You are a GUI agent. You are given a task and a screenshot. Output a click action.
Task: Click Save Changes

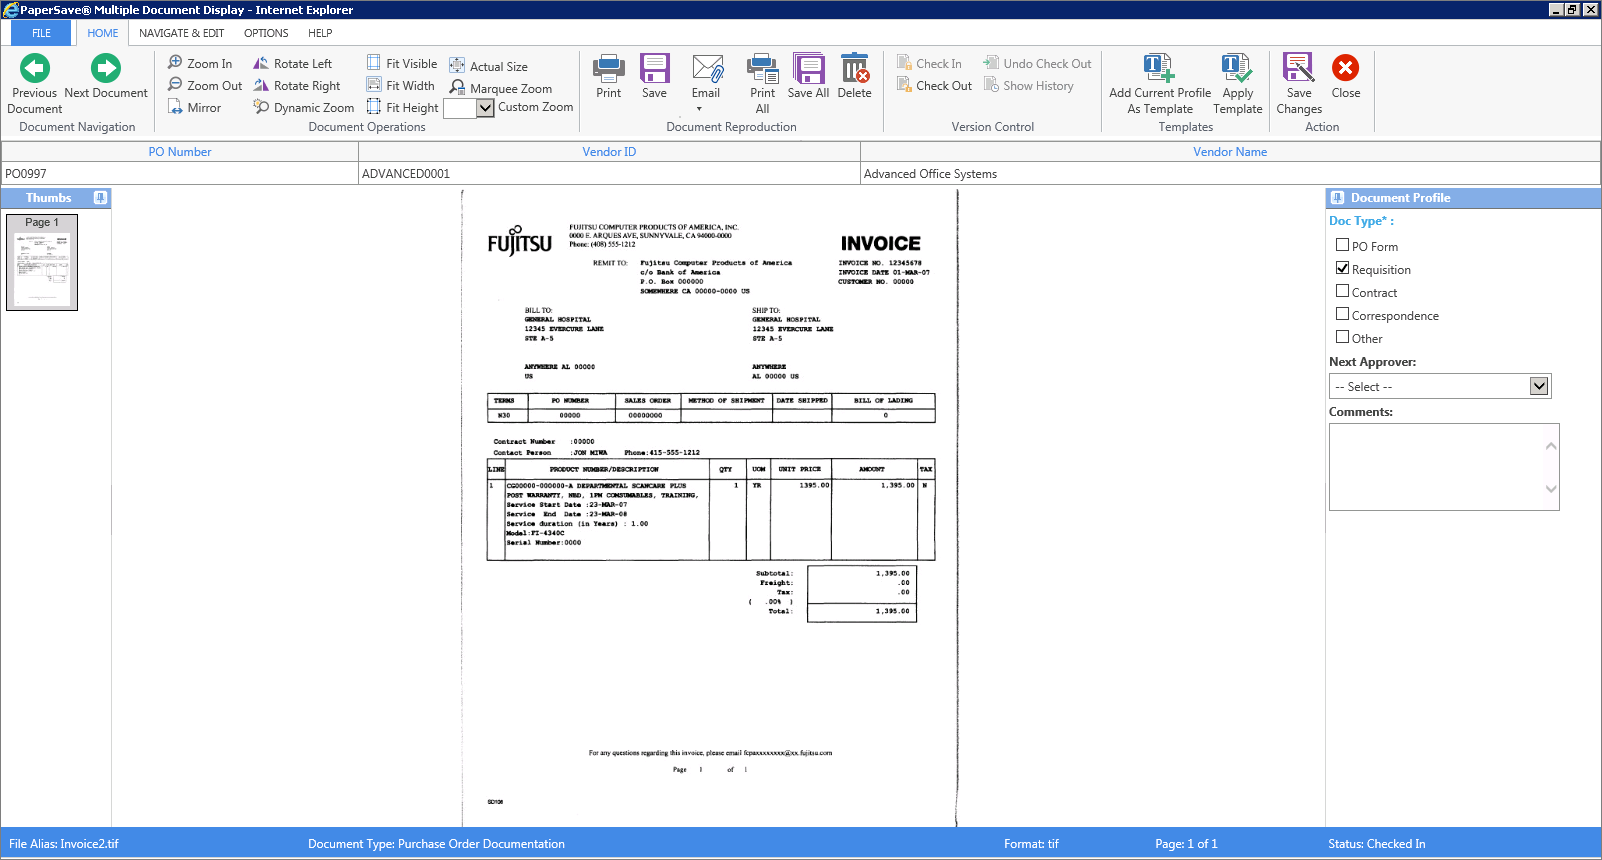[x=1299, y=83]
